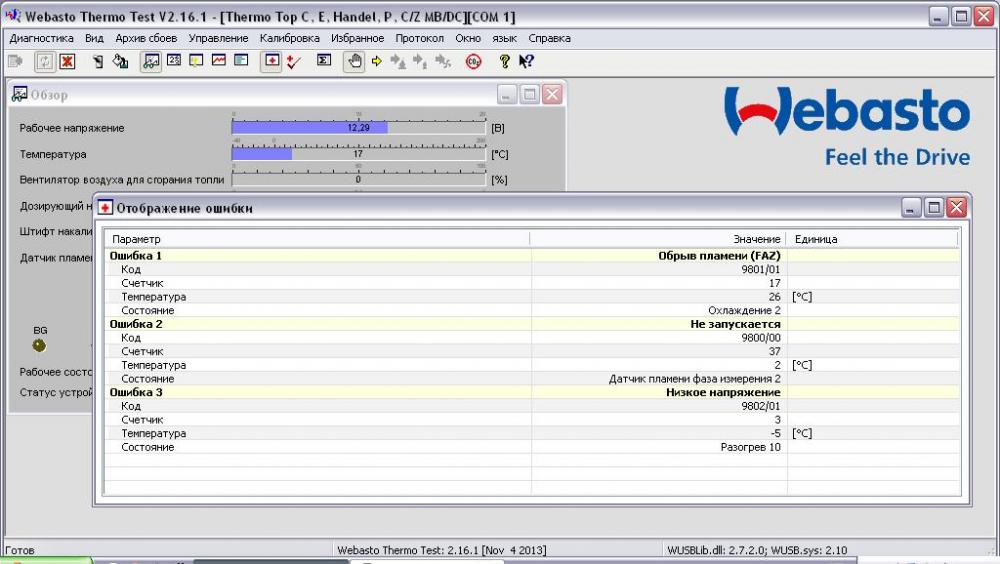Image resolution: width=1000 pixels, height=564 pixels.
Task: Toggle the error display toolbar icon
Action: tap(271, 61)
